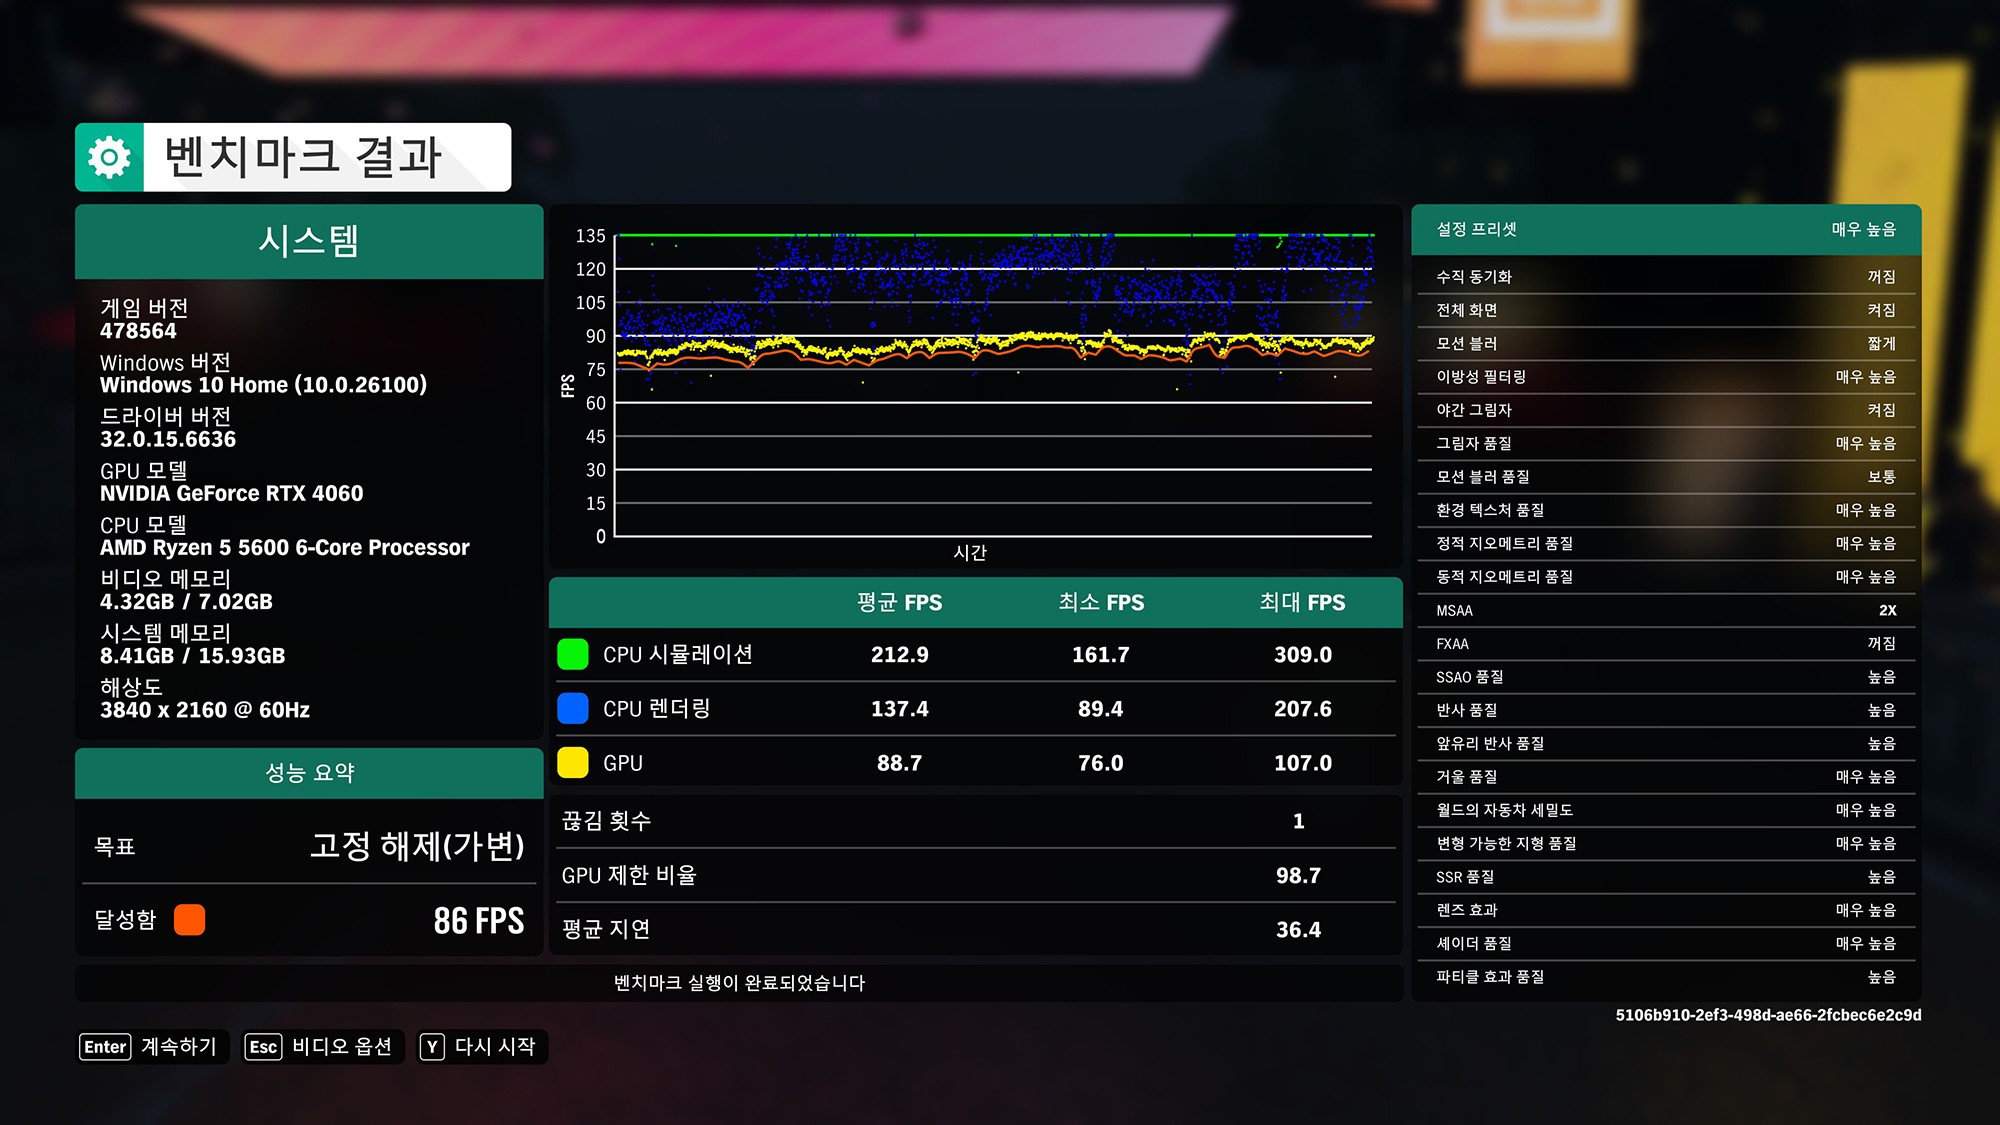Click the 수직 동기화 setting row
The image size is (2000, 1125).
(1665, 277)
